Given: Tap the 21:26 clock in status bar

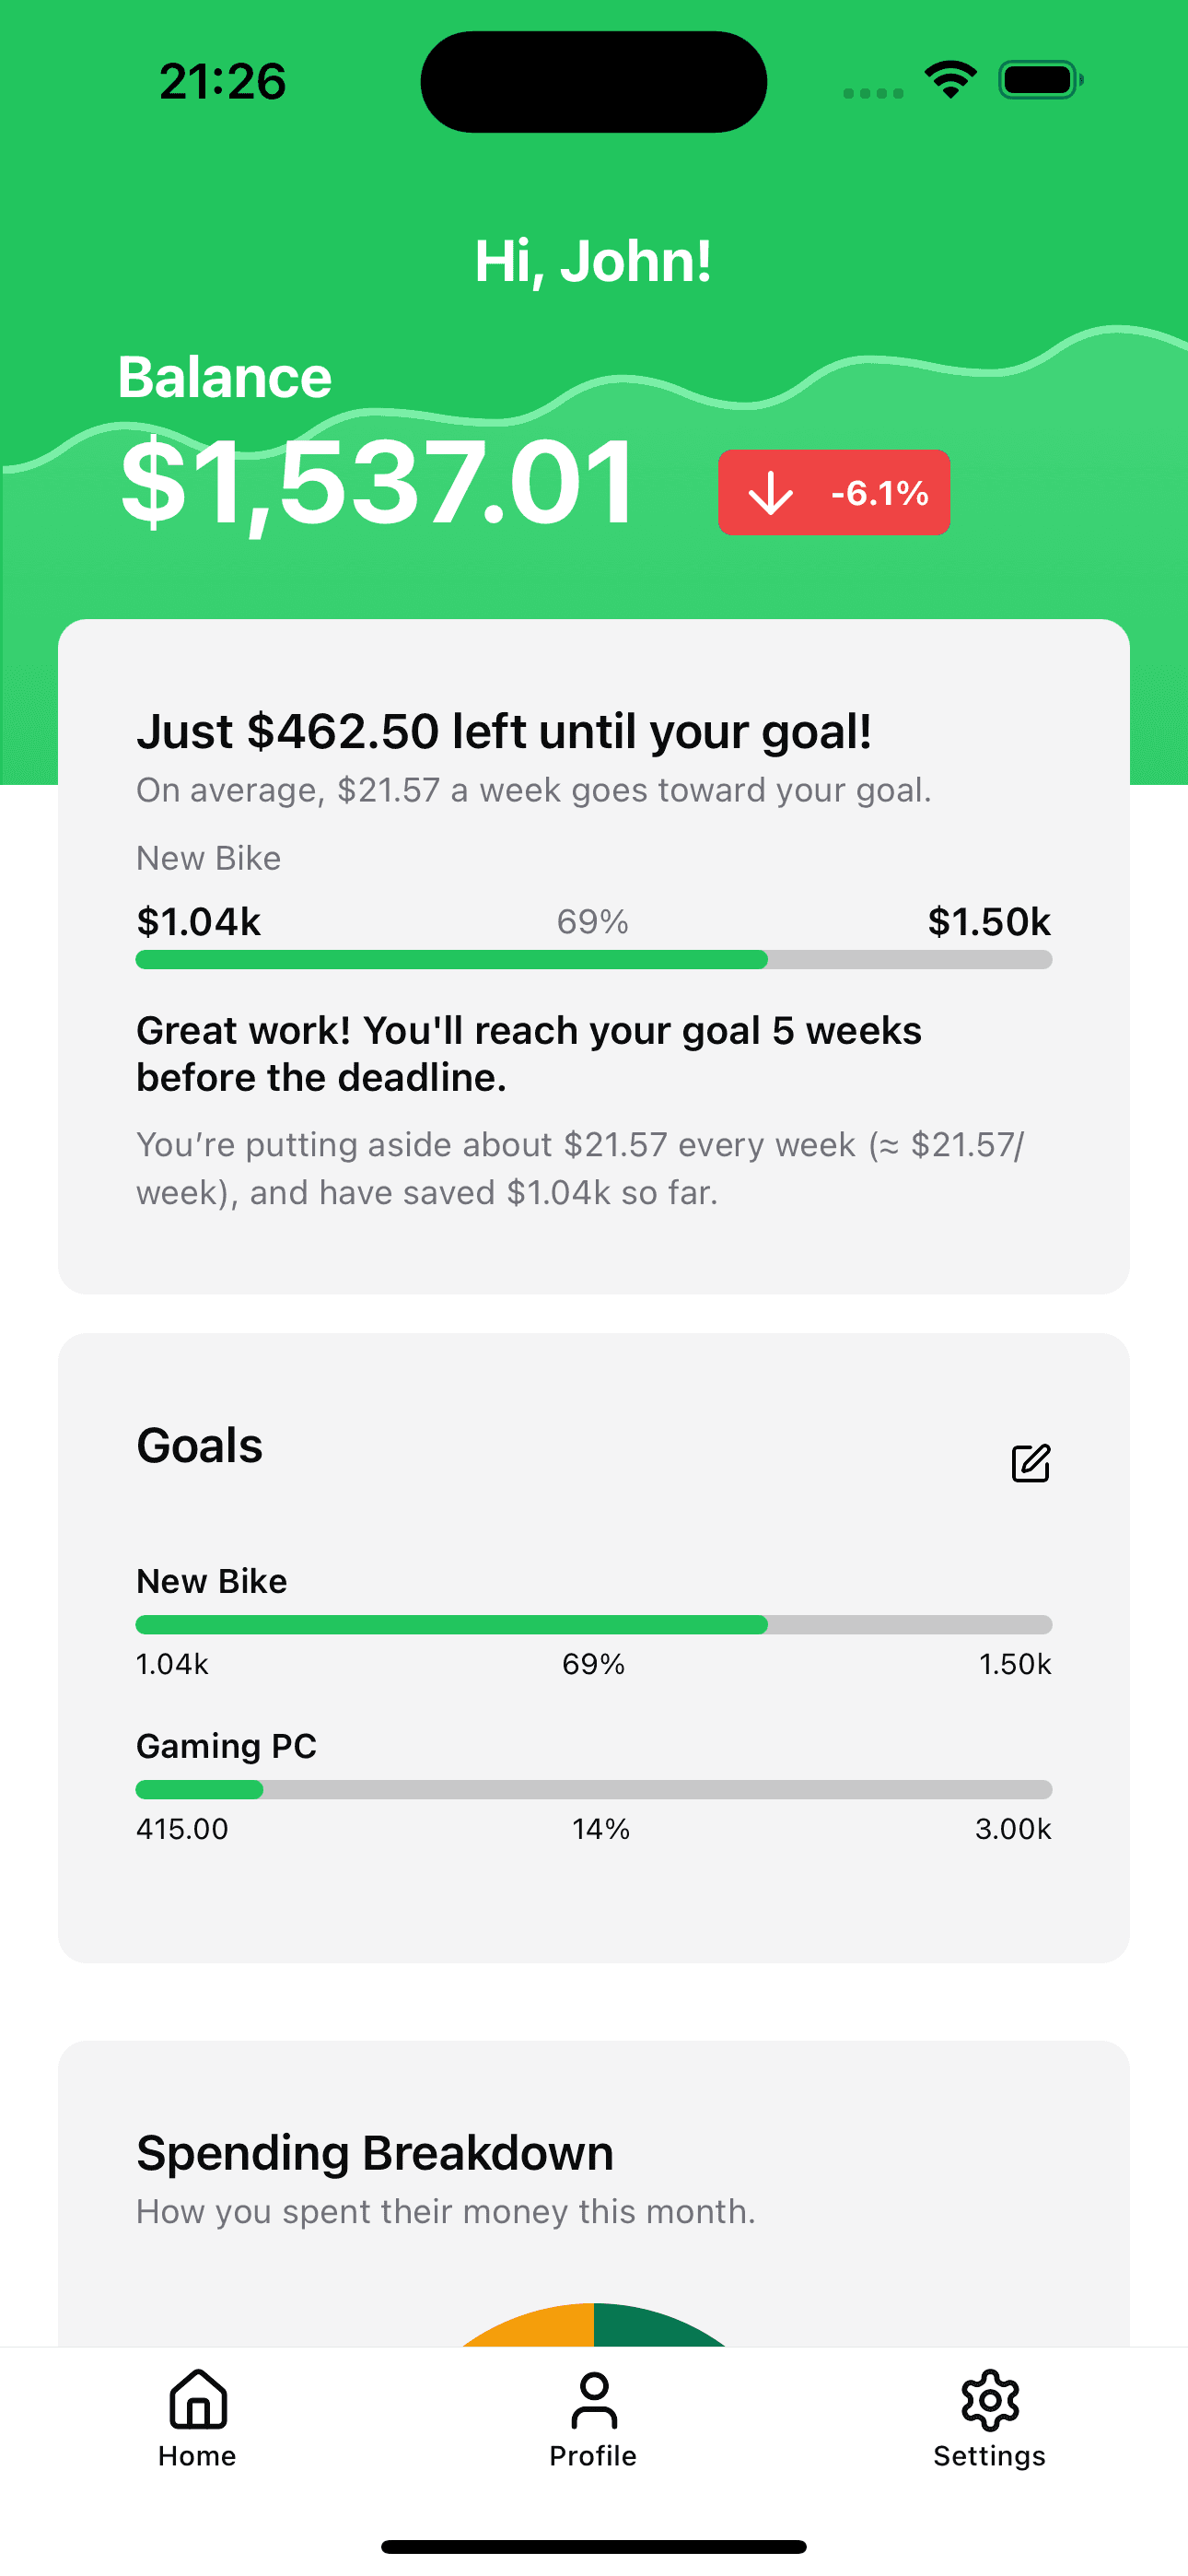Looking at the screenshot, I should click(223, 81).
